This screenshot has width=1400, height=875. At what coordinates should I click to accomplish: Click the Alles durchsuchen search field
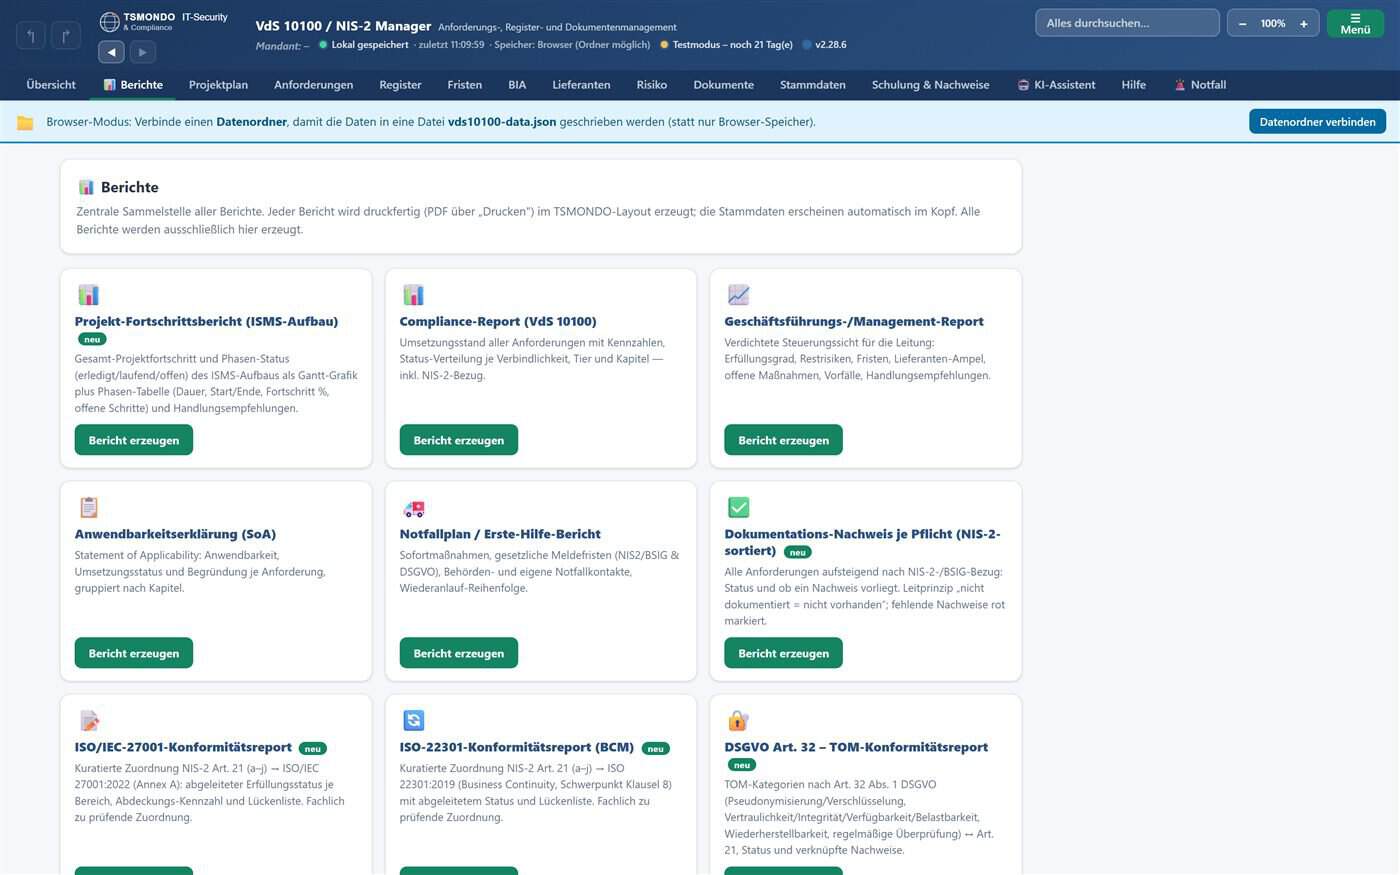(1127, 23)
